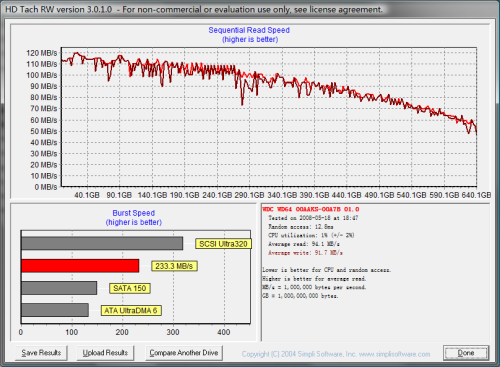Click the 0 MB/s axis label
The width and height of the screenshot is (500, 367).
pyautogui.click(x=46, y=187)
